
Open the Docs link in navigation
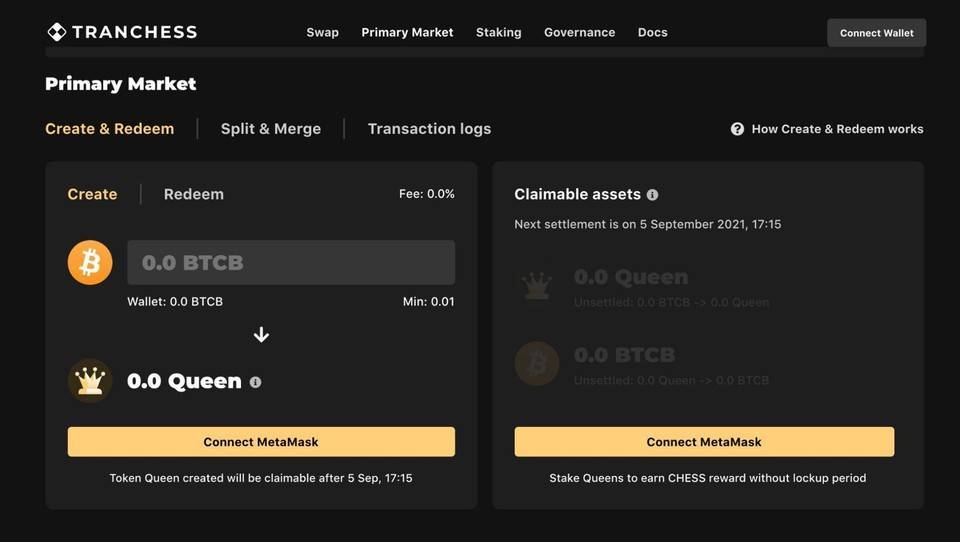(652, 32)
